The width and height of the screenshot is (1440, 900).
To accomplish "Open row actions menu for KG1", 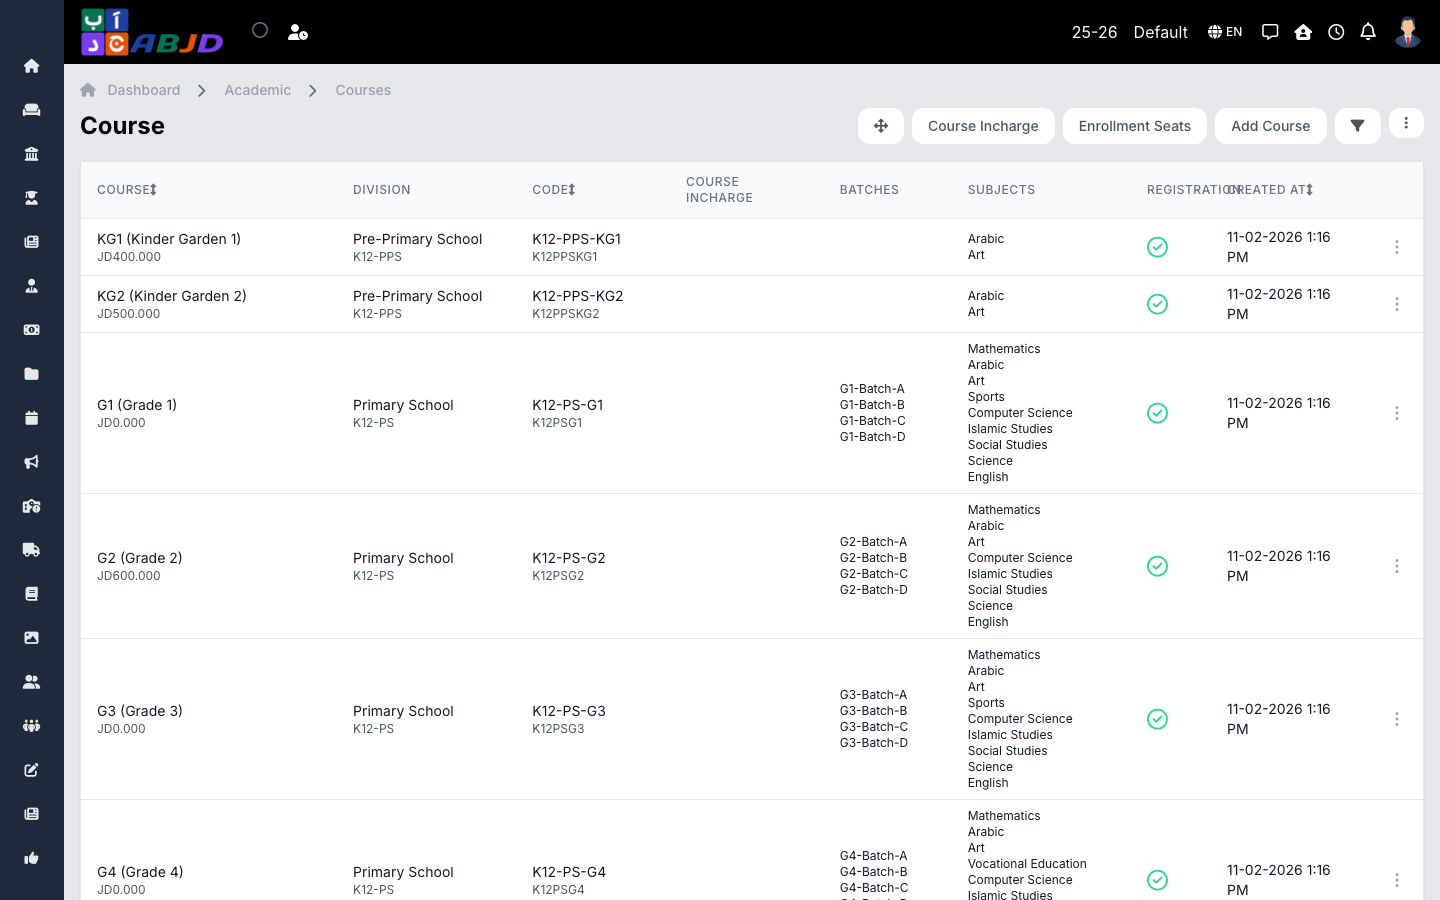I will pyautogui.click(x=1397, y=247).
